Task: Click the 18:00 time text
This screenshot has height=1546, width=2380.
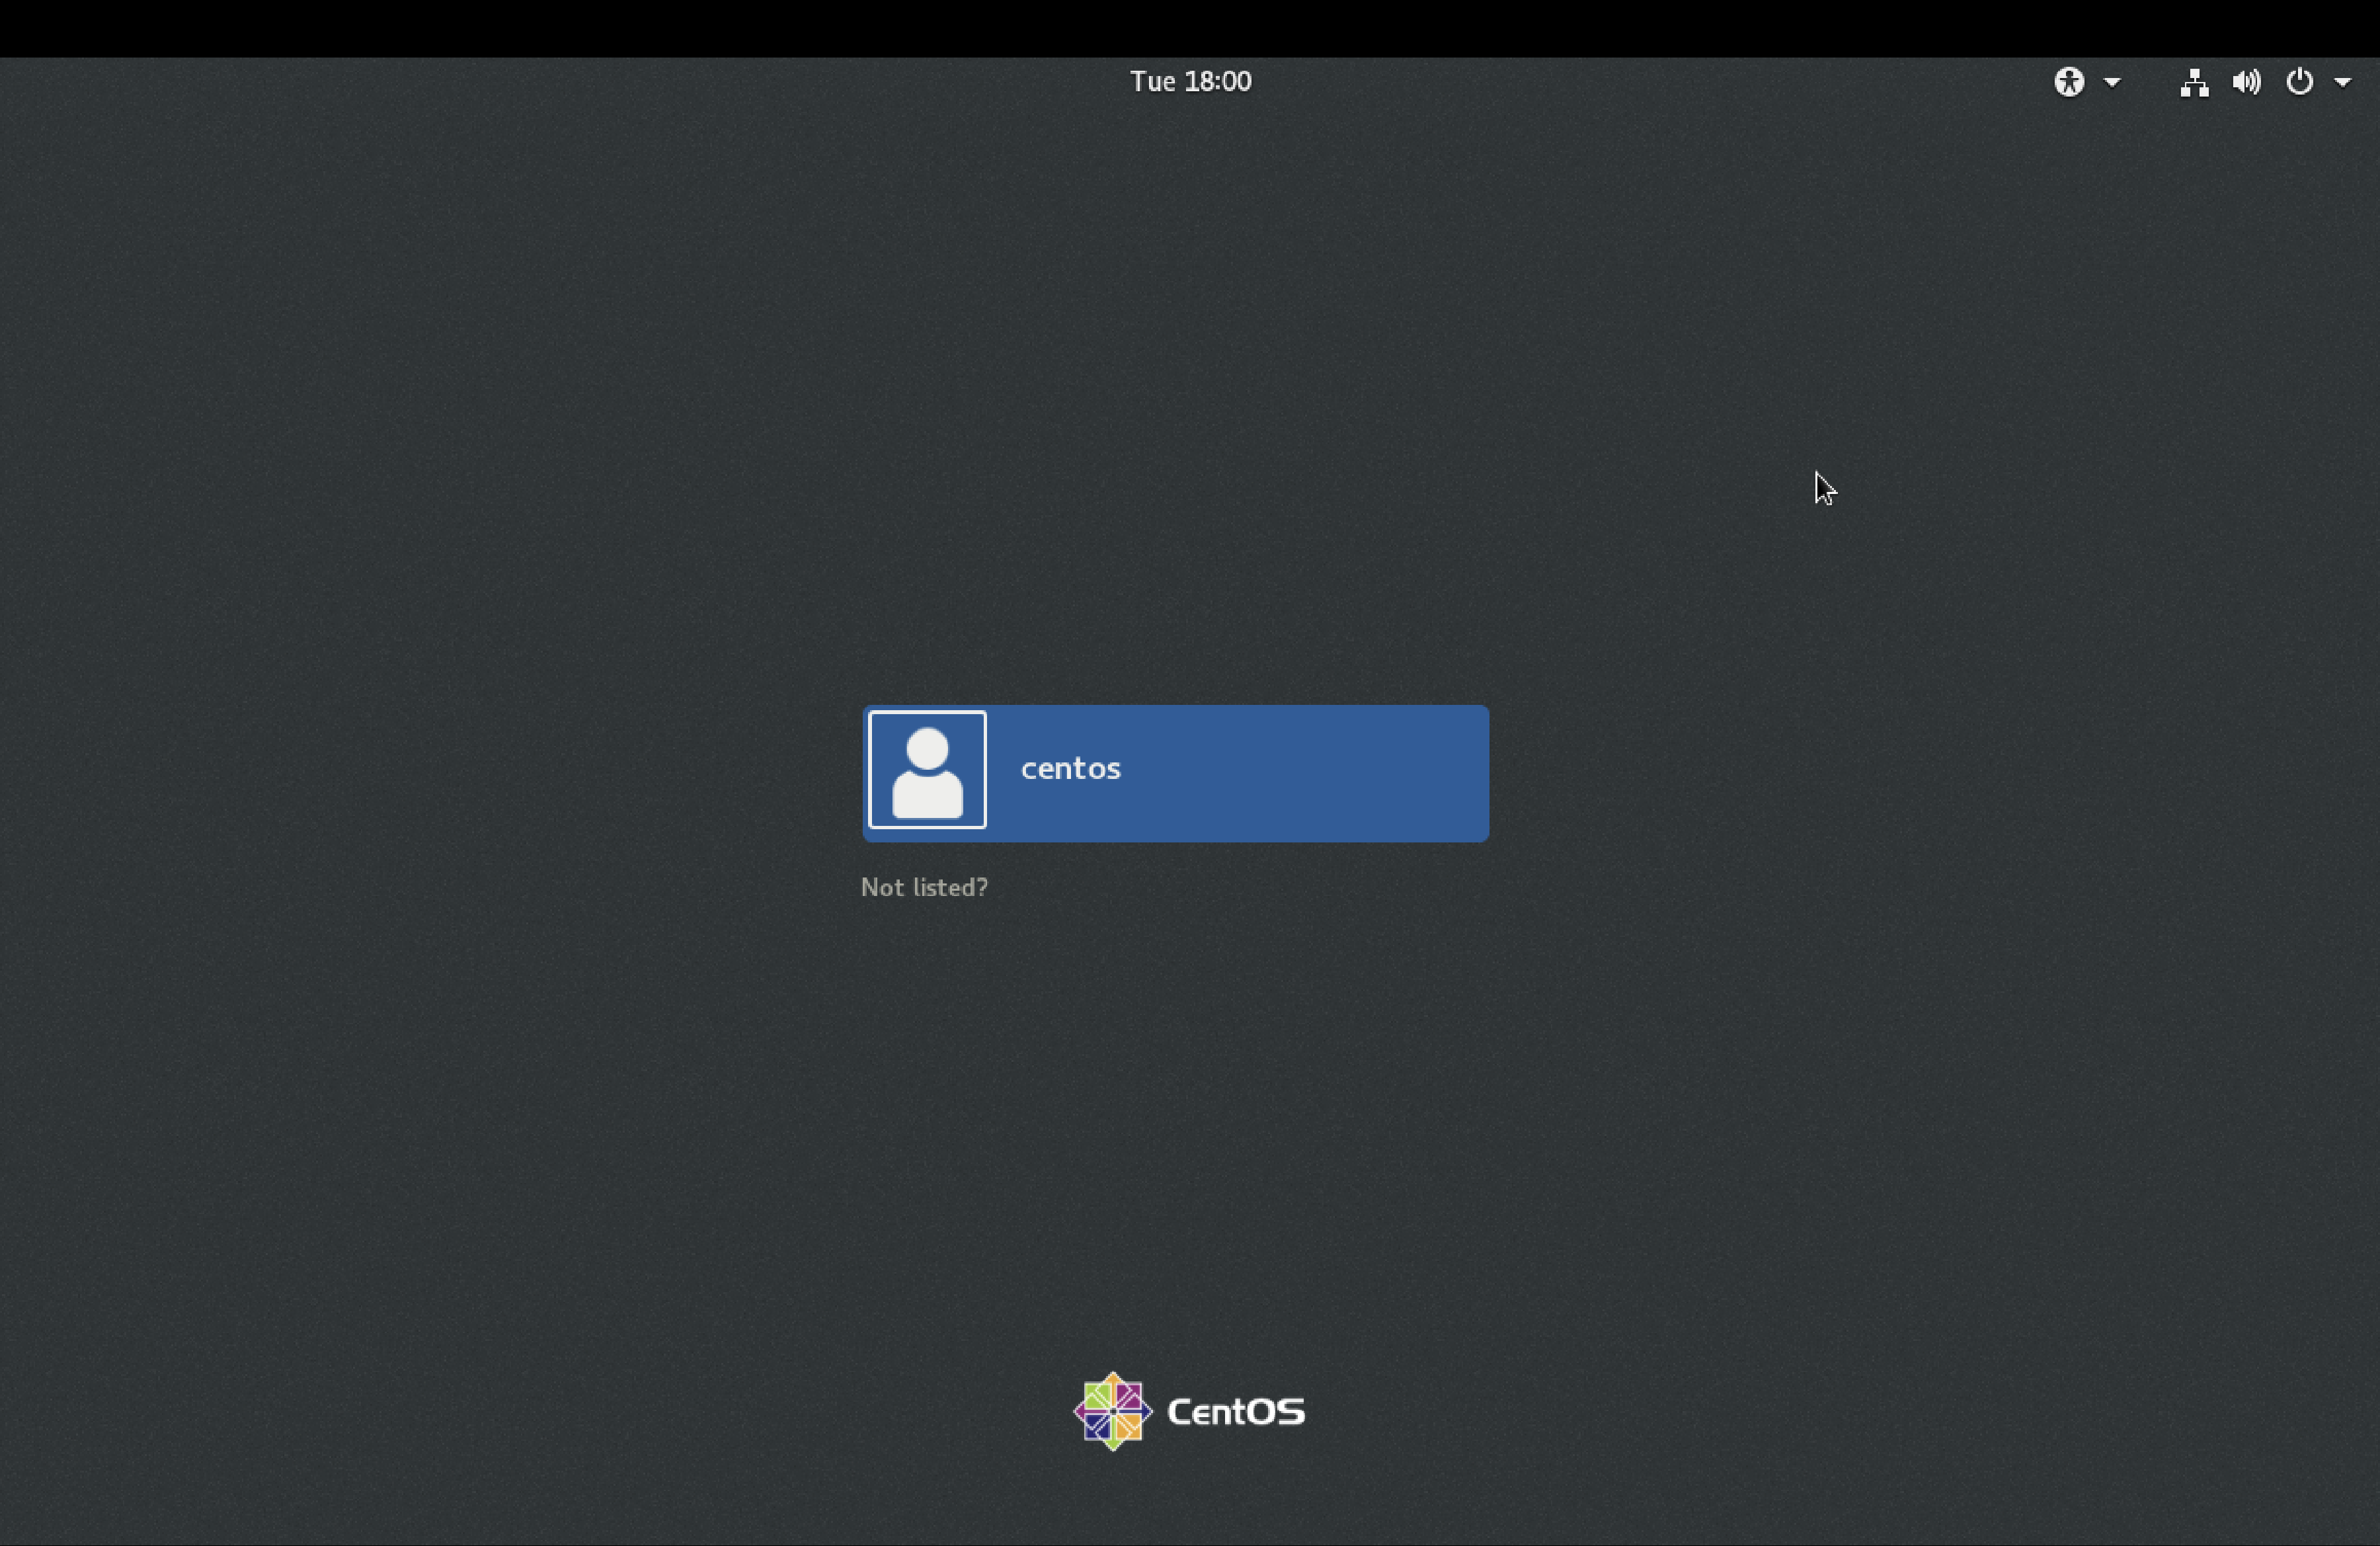Action: point(1218,81)
